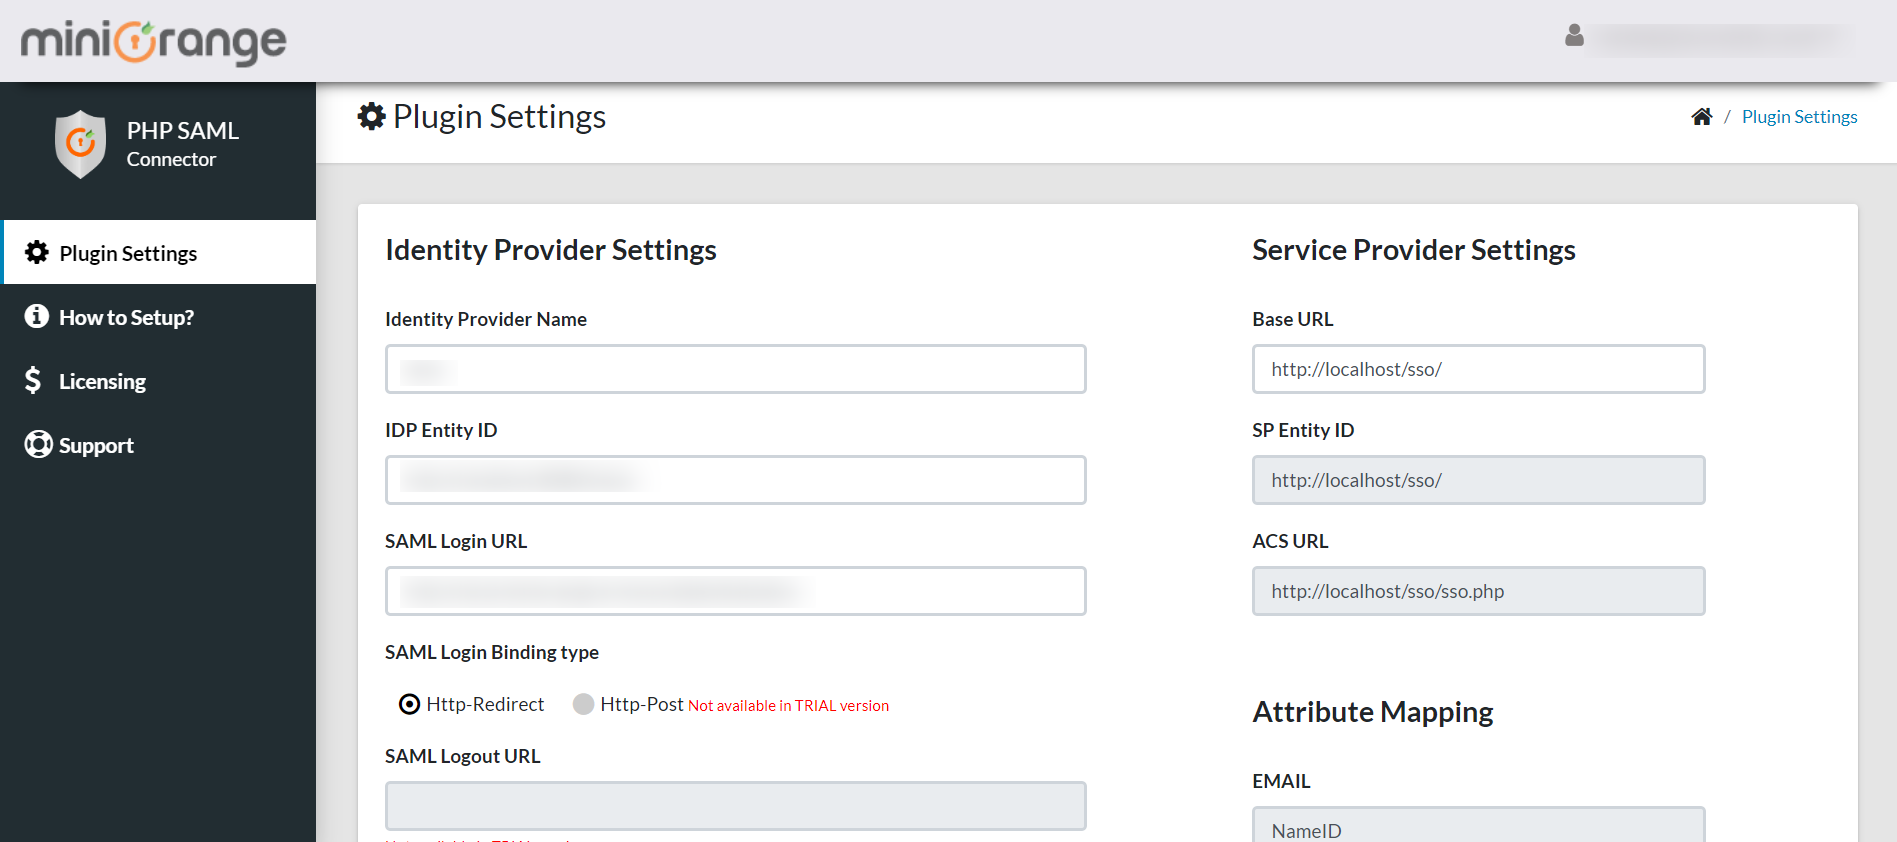1897x842 pixels.
Task: Click the dollar icon for Licensing
Action: [x=34, y=380]
